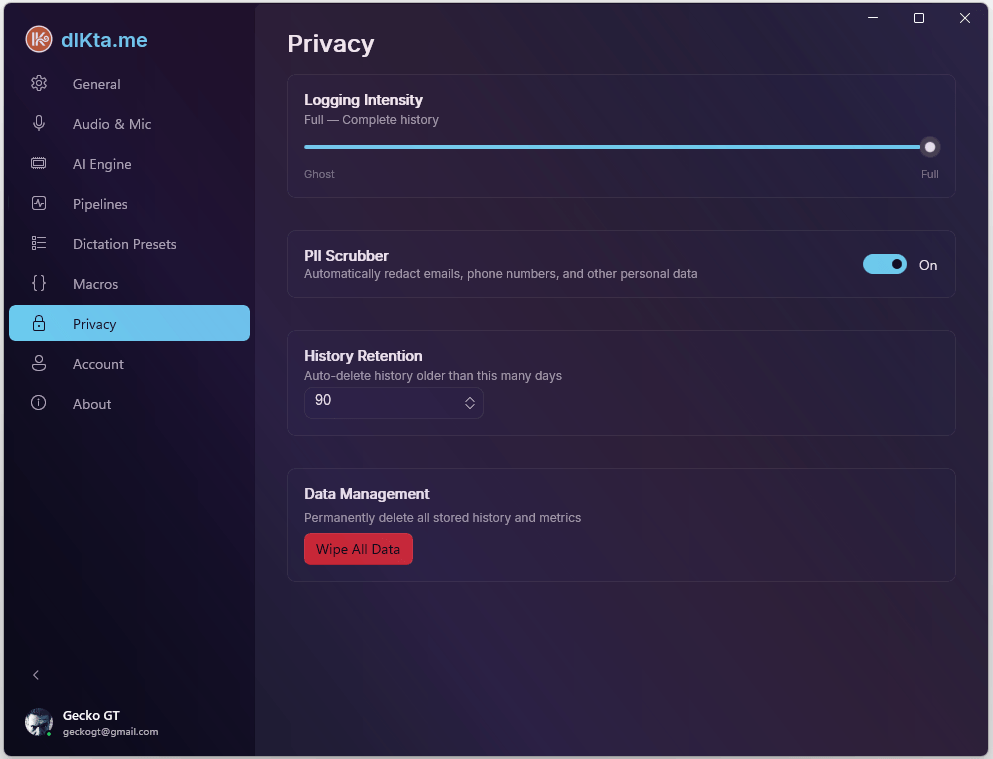Click the 'Full — Complete history' text
993x759 pixels.
[x=371, y=120]
